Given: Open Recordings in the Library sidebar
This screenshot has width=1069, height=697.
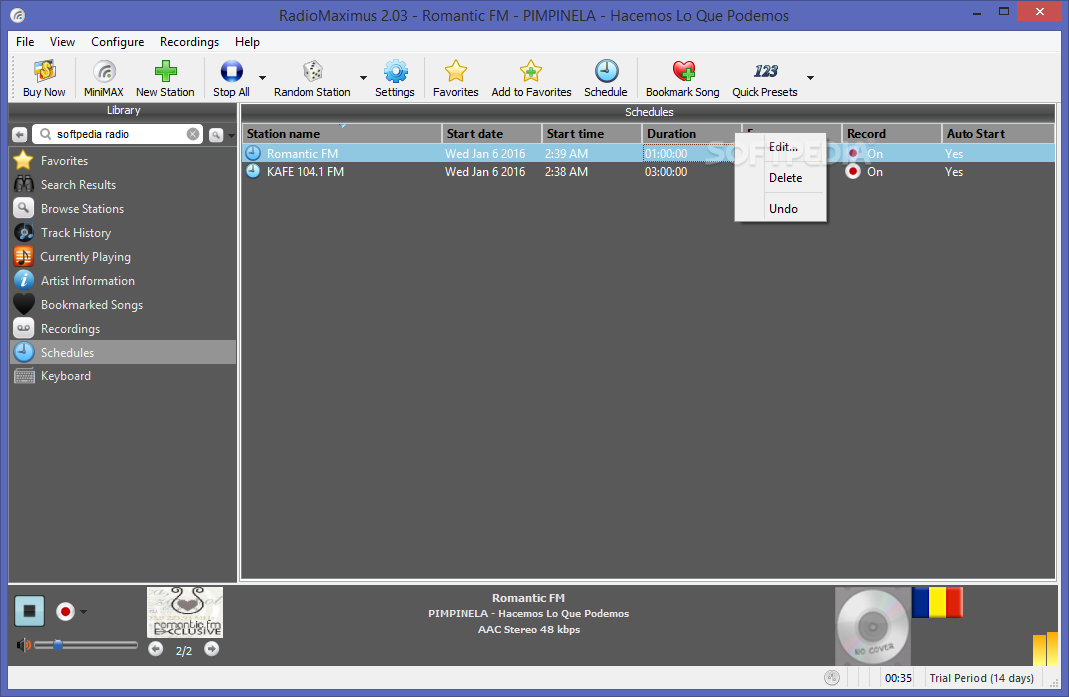Looking at the screenshot, I should coord(123,328).
